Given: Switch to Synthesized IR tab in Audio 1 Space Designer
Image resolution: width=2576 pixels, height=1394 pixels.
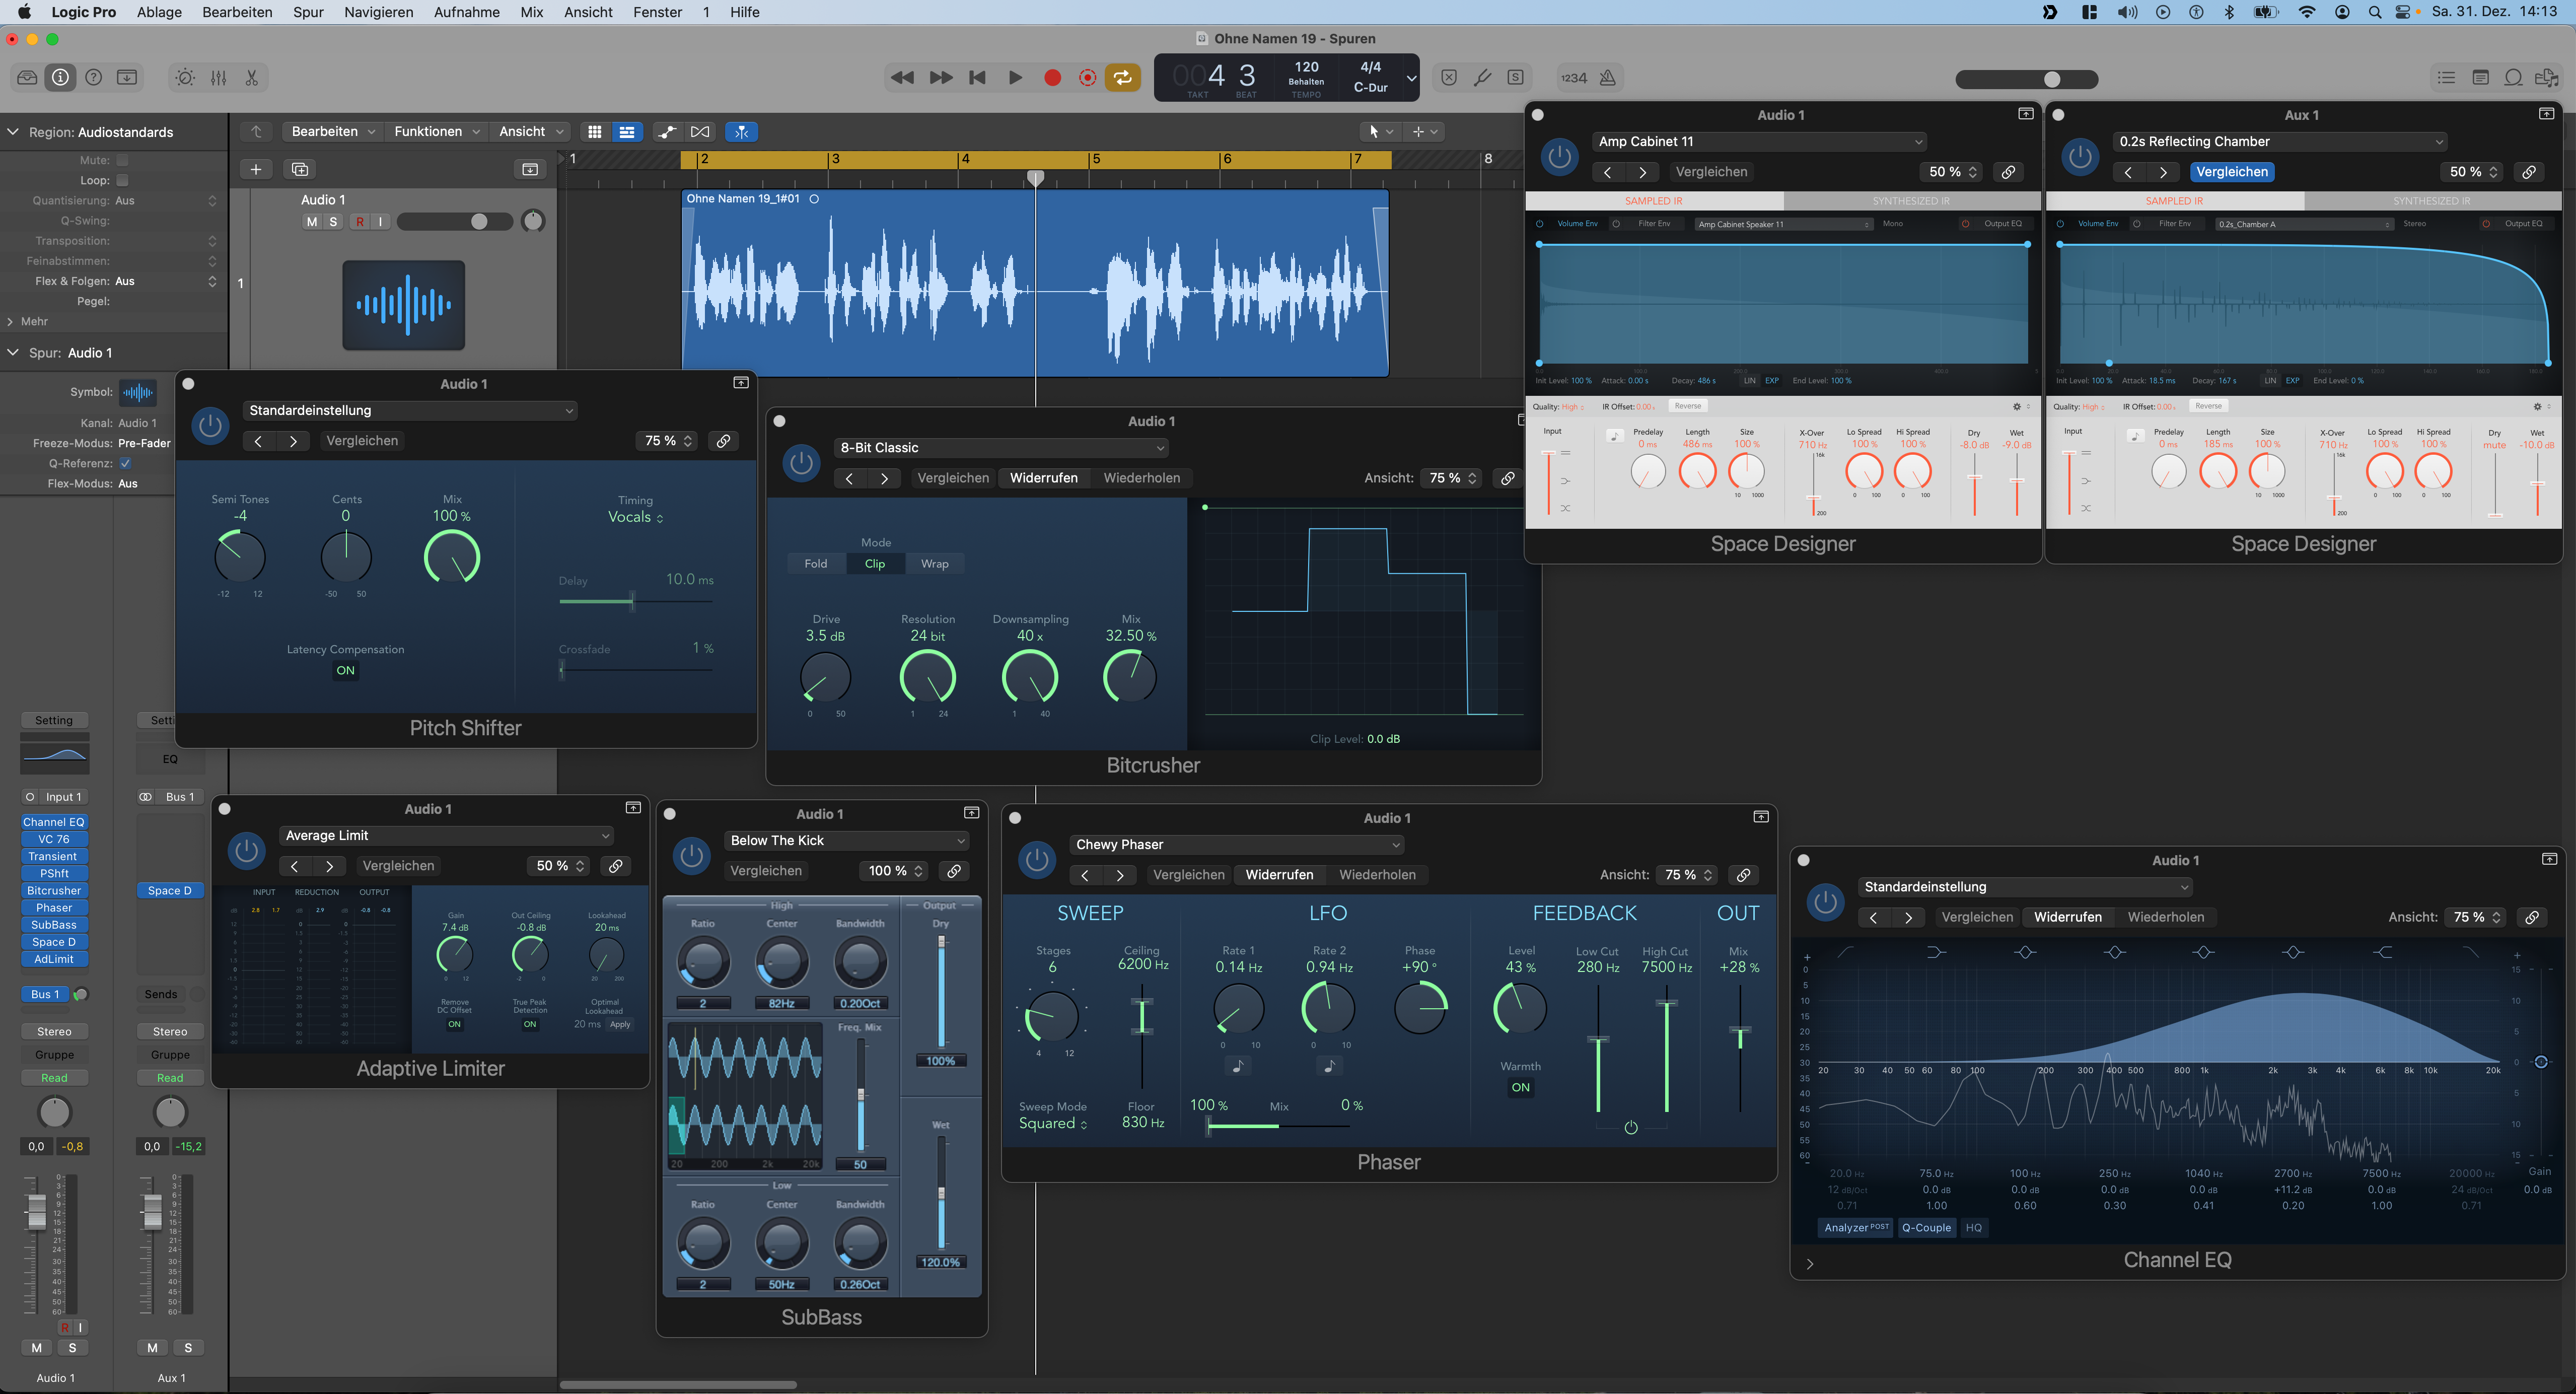Looking at the screenshot, I should point(1911,201).
